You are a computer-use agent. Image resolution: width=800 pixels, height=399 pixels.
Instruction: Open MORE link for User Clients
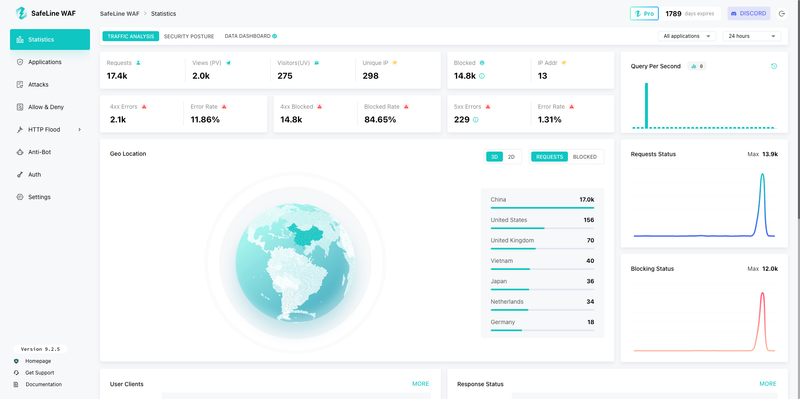pos(420,384)
